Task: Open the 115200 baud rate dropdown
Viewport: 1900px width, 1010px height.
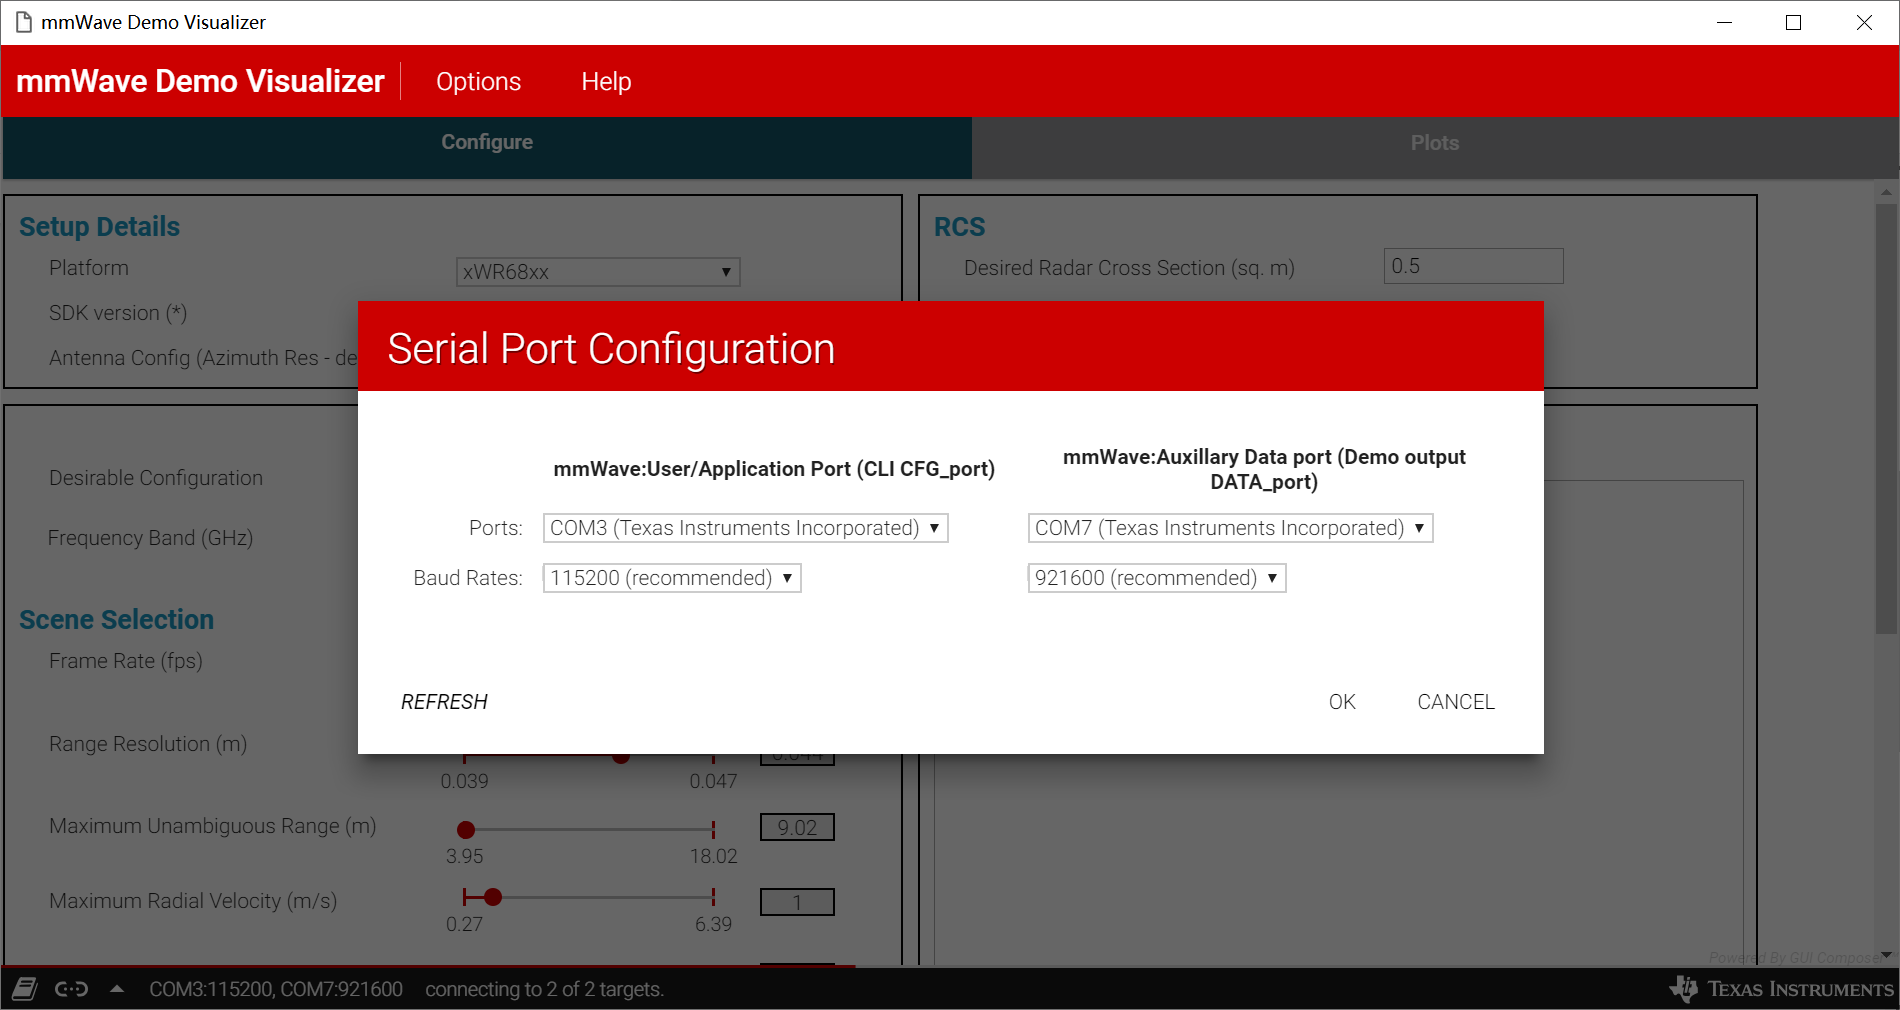Action: click(x=672, y=578)
